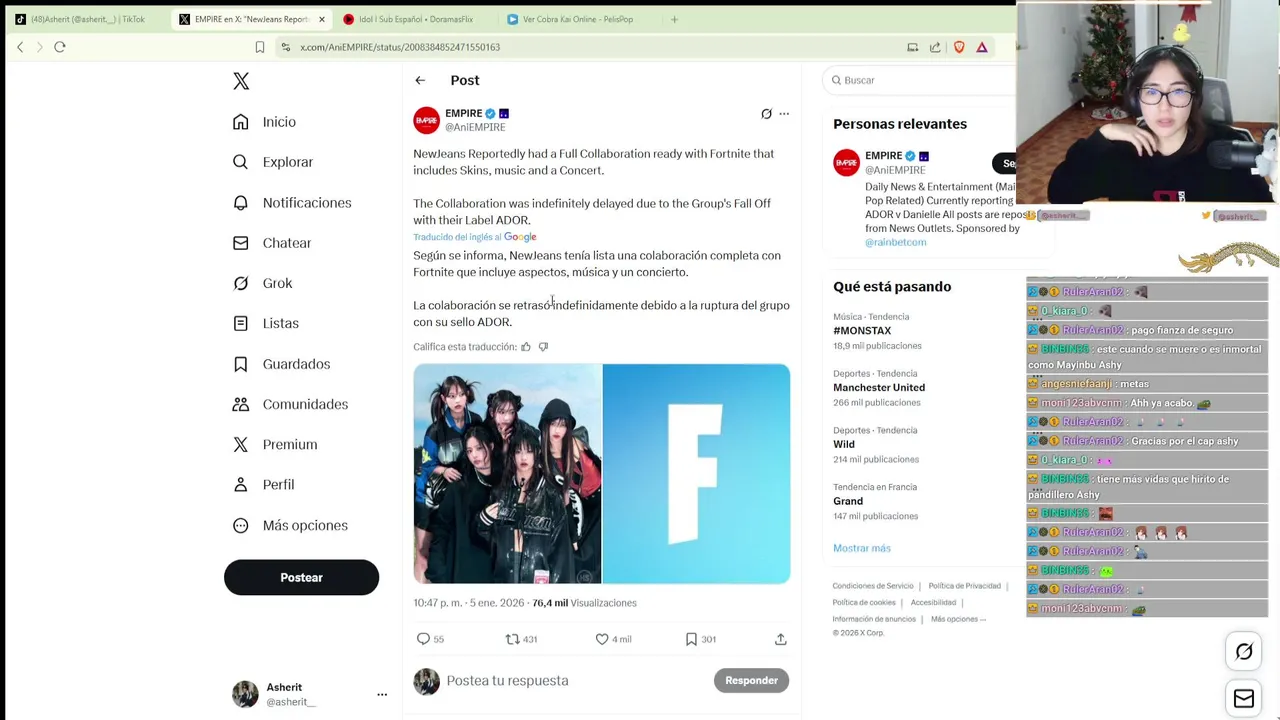This screenshot has width=1280, height=720.
Task: Rate the translation with thumbs up
Action: (526, 347)
